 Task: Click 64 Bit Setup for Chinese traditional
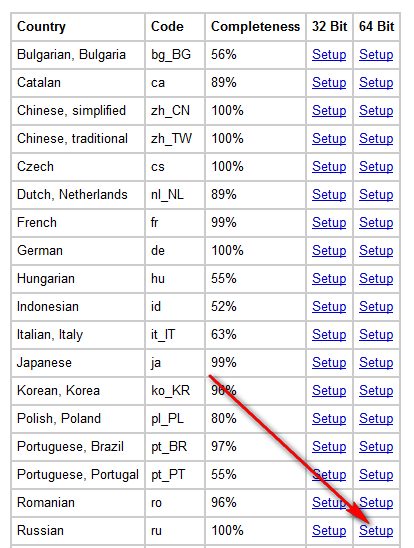pos(376,138)
